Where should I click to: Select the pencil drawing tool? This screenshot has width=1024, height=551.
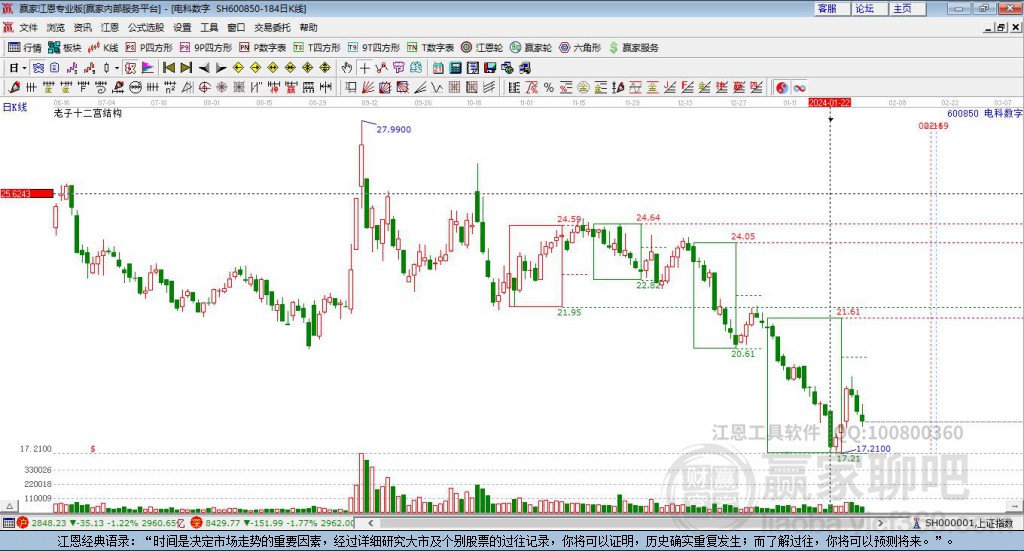[14, 87]
